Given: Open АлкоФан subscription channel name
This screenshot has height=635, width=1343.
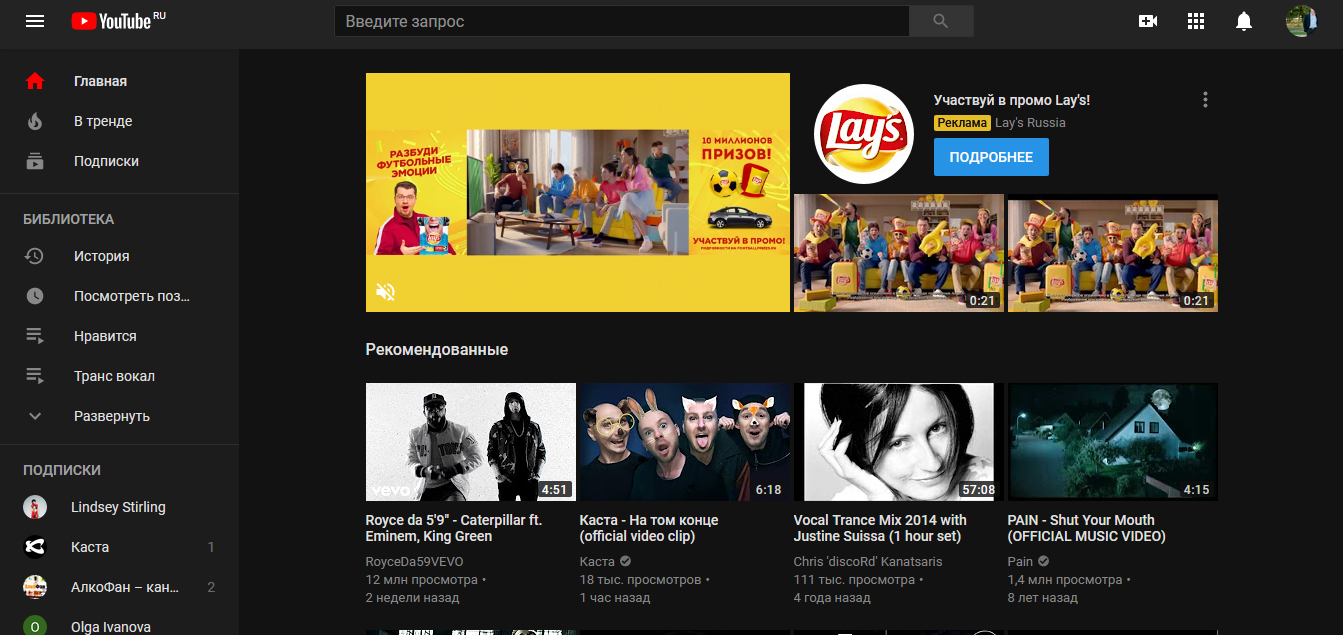Looking at the screenshot, I should tap(124, 587).
